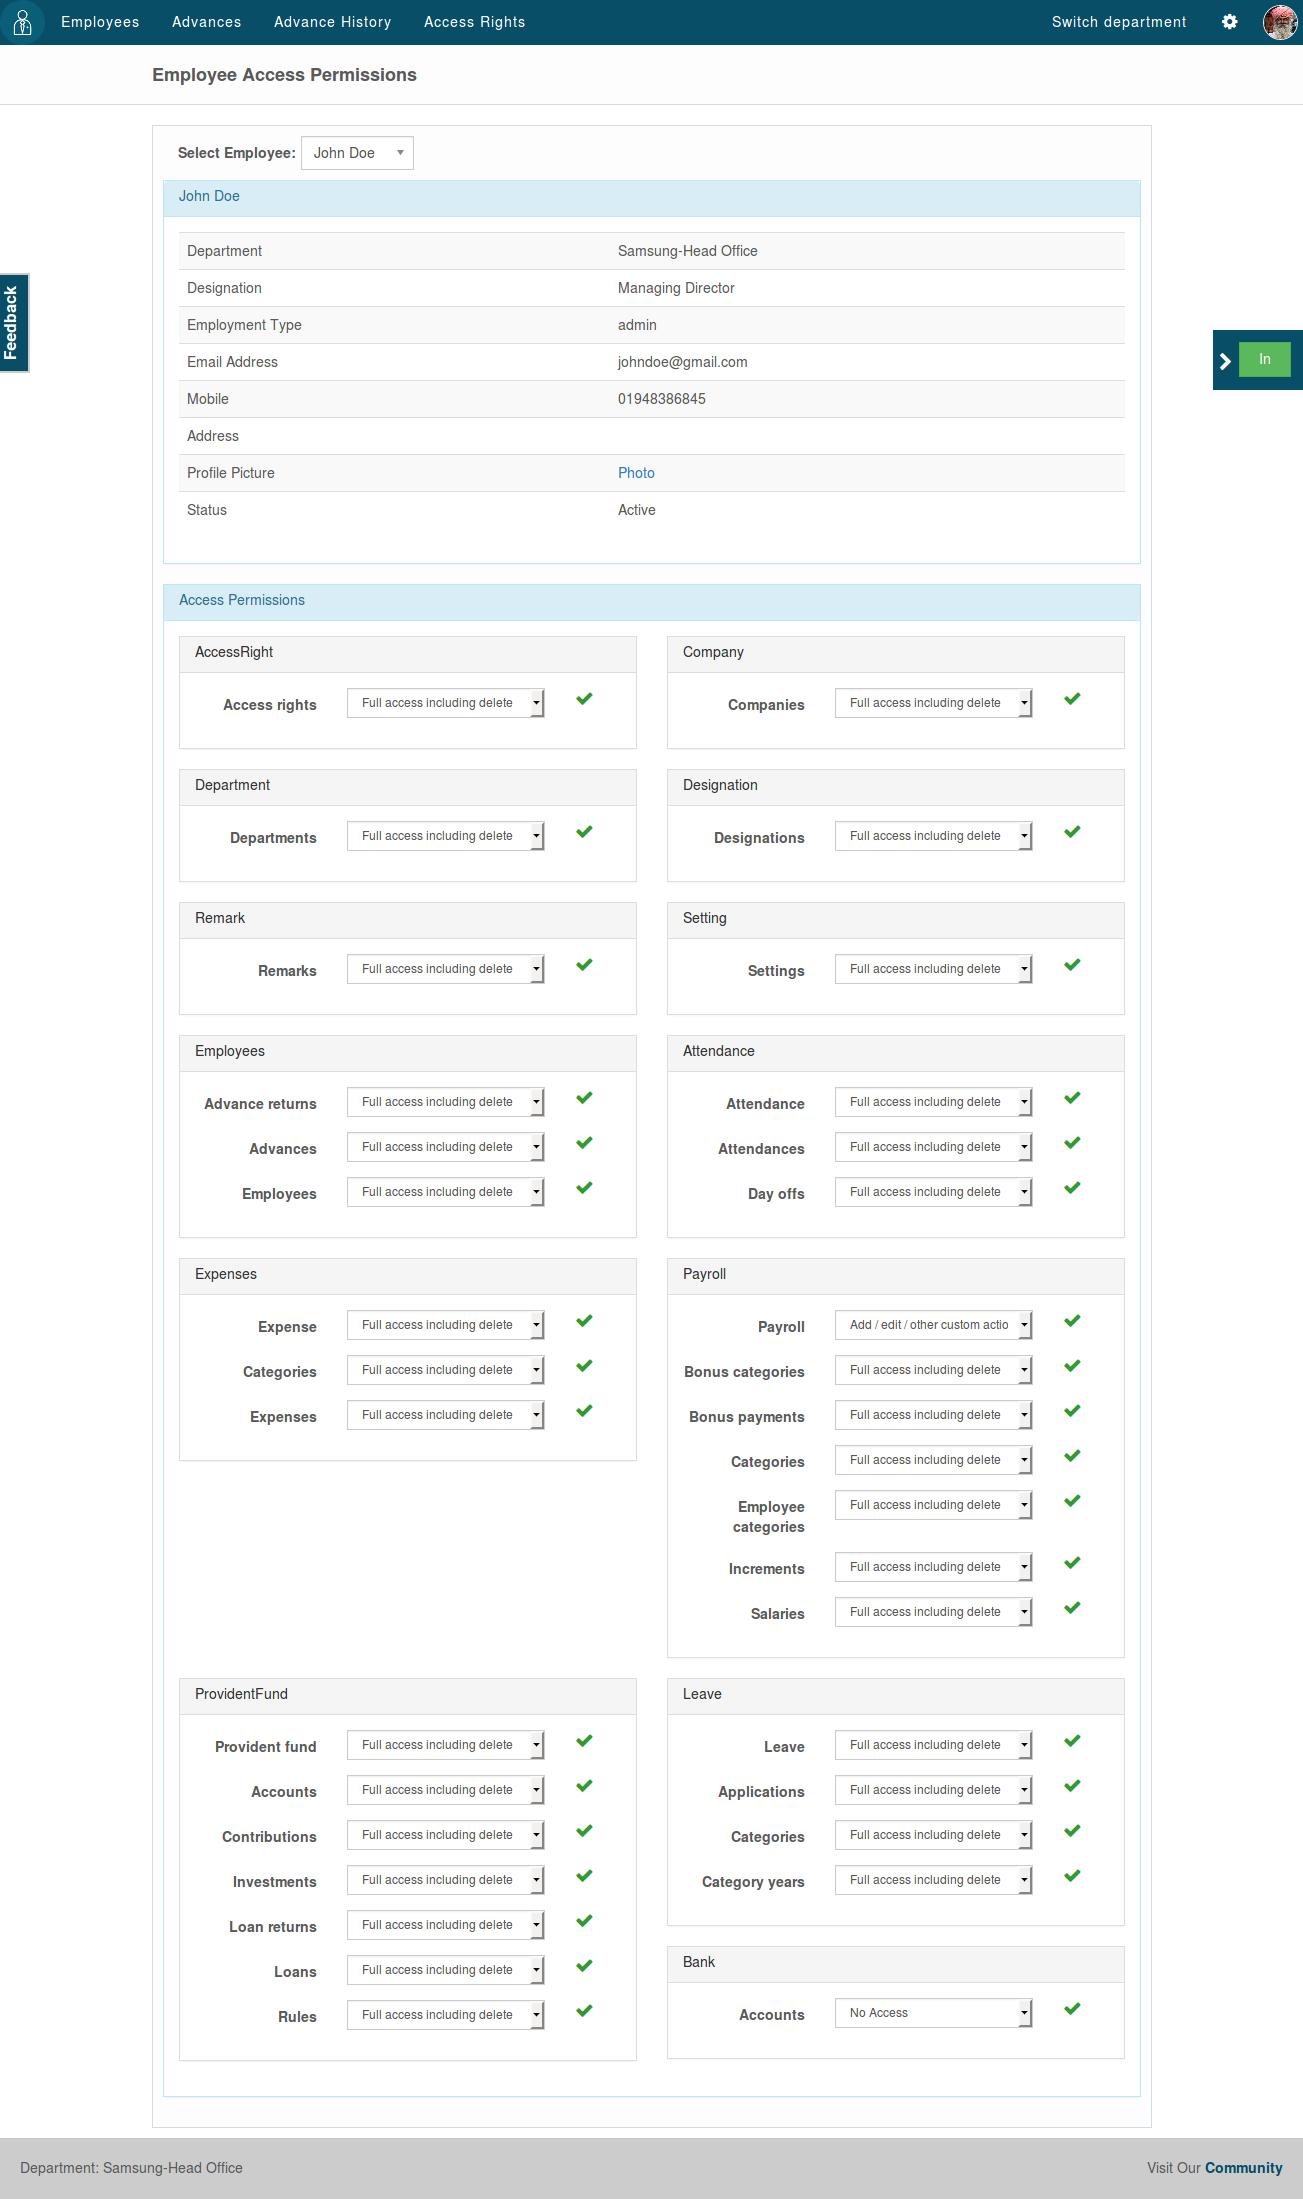Click green checkmark beside Access rights

(x=584, y=699)
